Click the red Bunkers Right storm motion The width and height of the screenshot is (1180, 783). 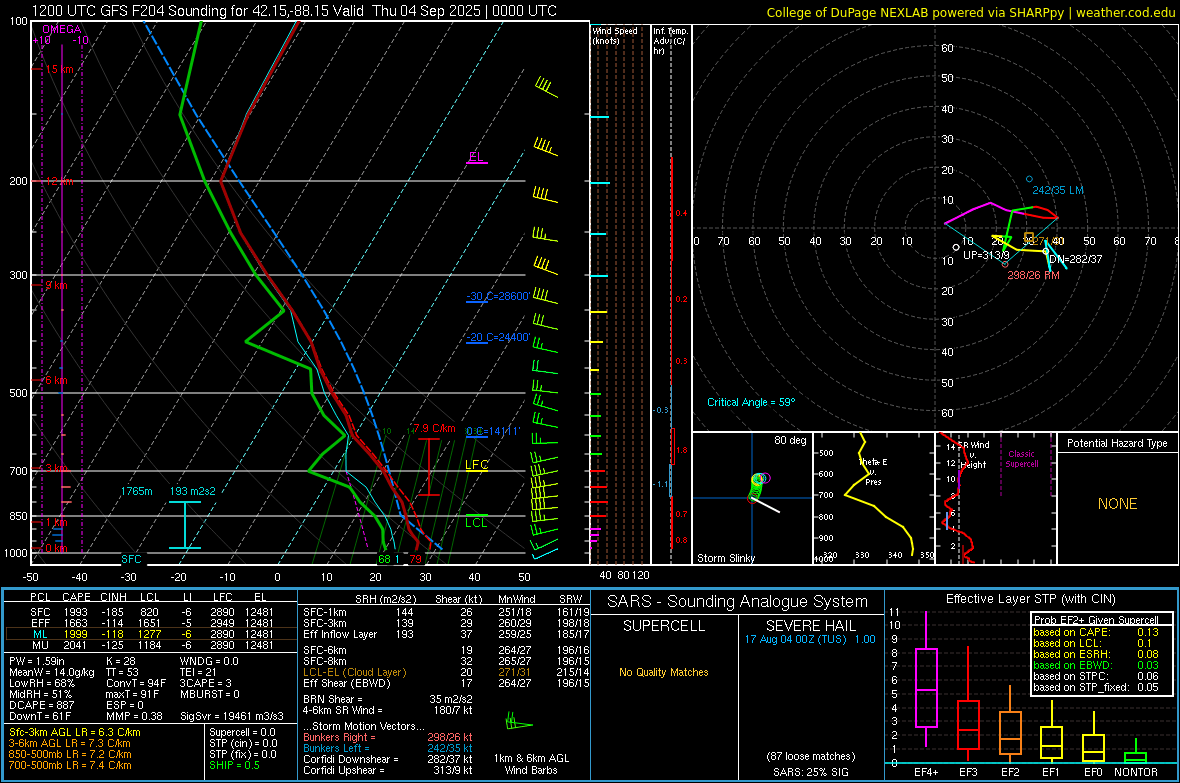tap(388, 737)
